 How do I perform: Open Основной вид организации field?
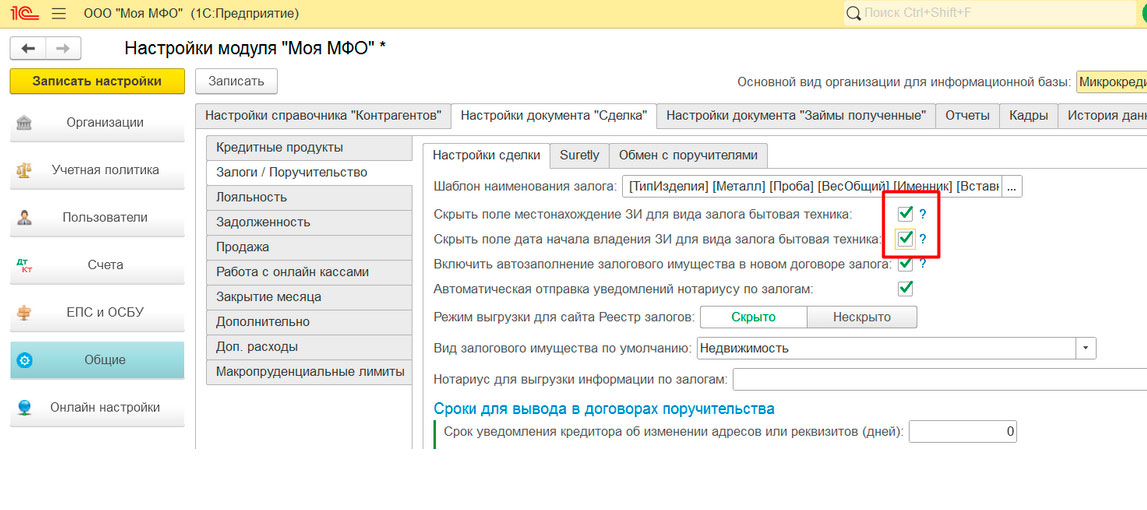tap(1111, 82)
